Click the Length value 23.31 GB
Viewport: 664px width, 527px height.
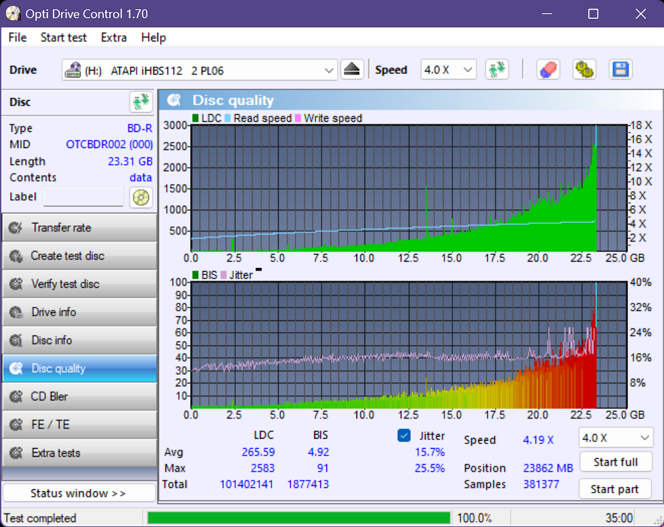(130, 161)
